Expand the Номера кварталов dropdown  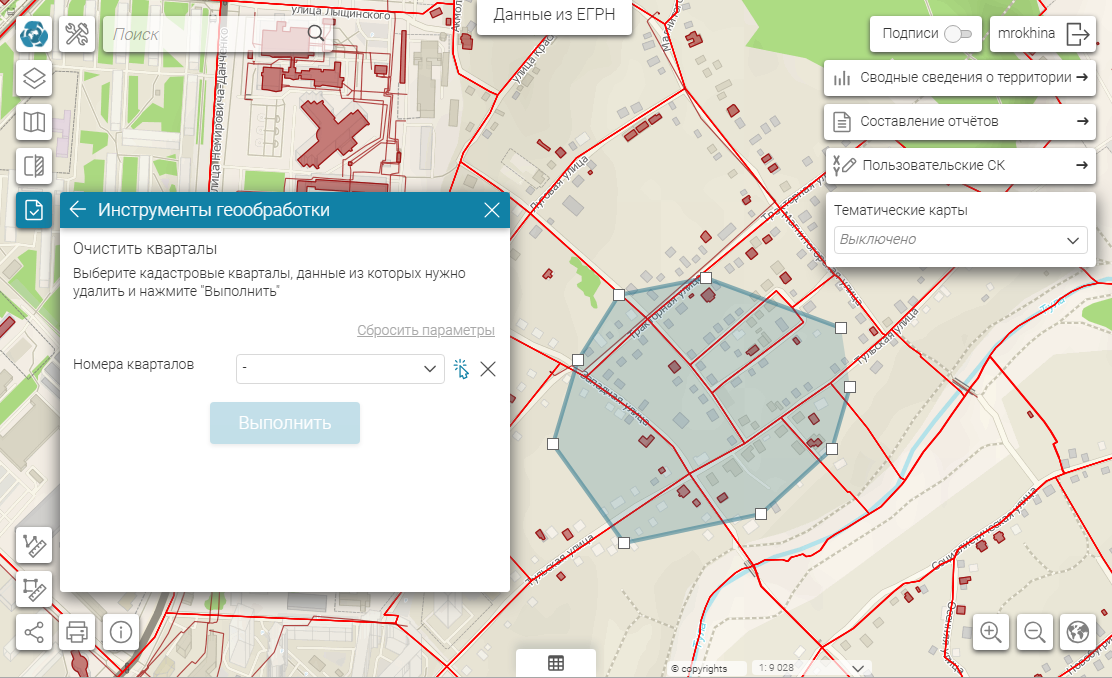(430, 369)
